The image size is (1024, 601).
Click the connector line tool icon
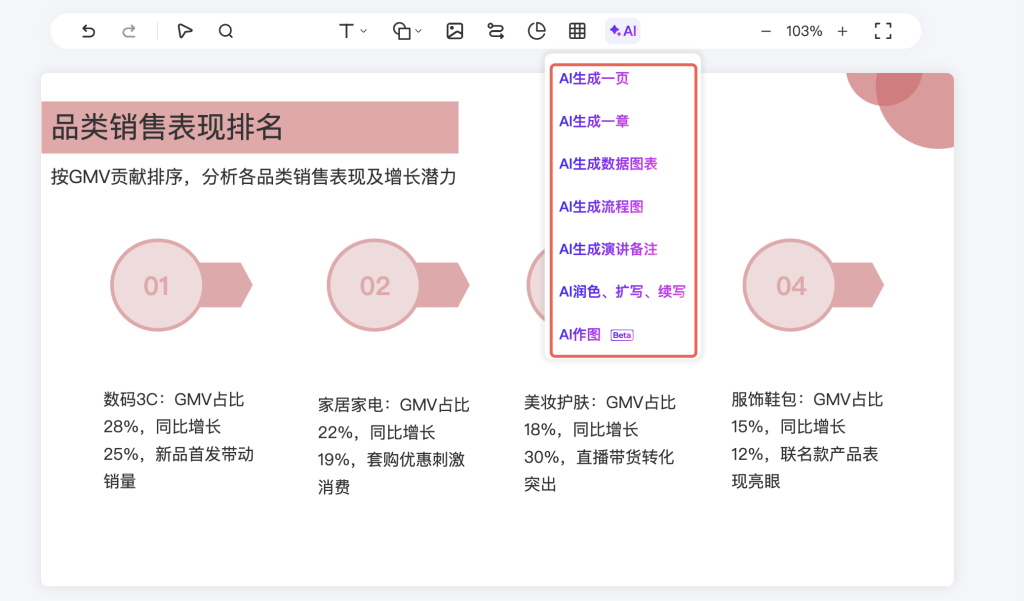[x=496, y=31]
